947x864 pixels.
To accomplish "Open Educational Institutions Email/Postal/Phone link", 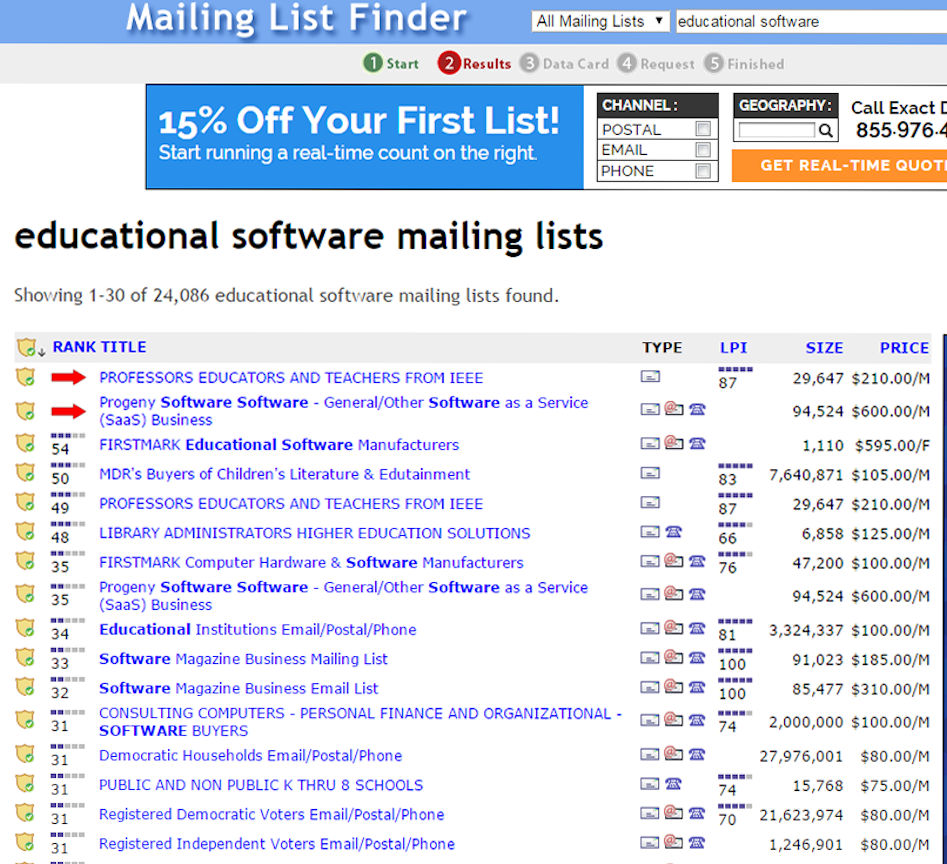I will coord(258,629).
